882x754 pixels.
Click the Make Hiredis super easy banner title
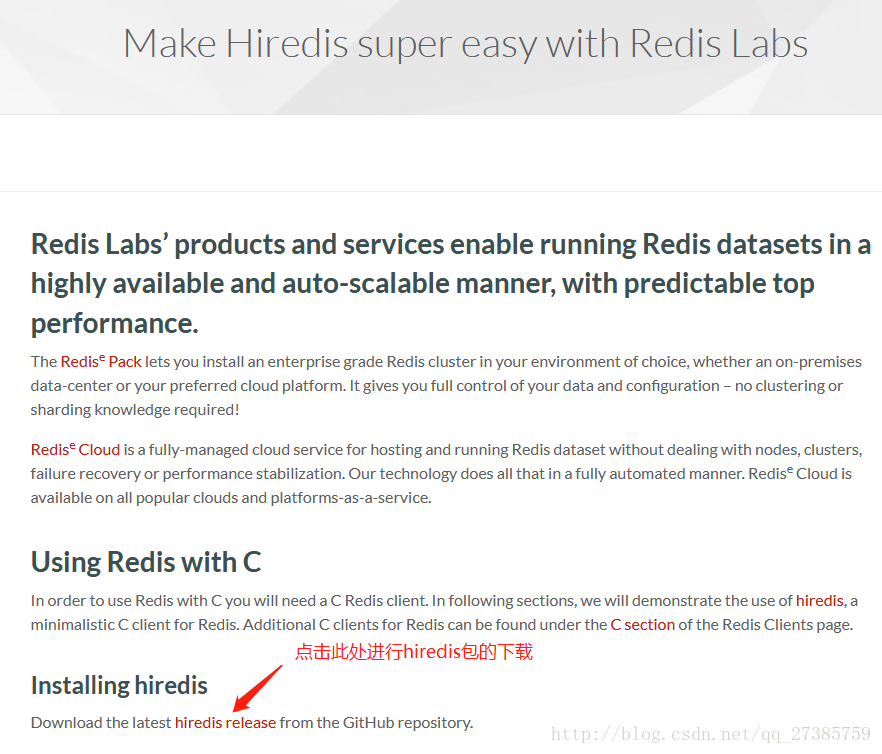point(466,43)
